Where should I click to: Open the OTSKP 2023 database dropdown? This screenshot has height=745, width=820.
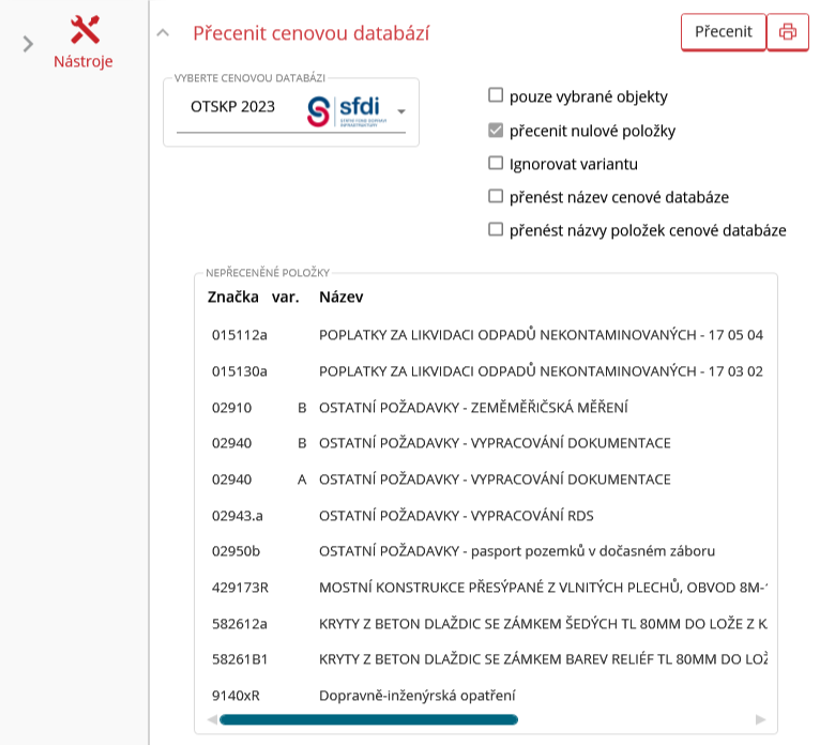[401, 111]
